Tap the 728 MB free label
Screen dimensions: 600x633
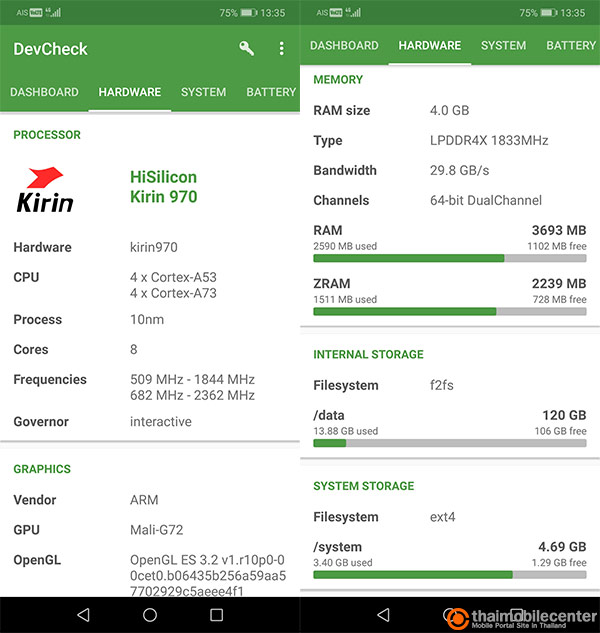[x=560, y=300]
